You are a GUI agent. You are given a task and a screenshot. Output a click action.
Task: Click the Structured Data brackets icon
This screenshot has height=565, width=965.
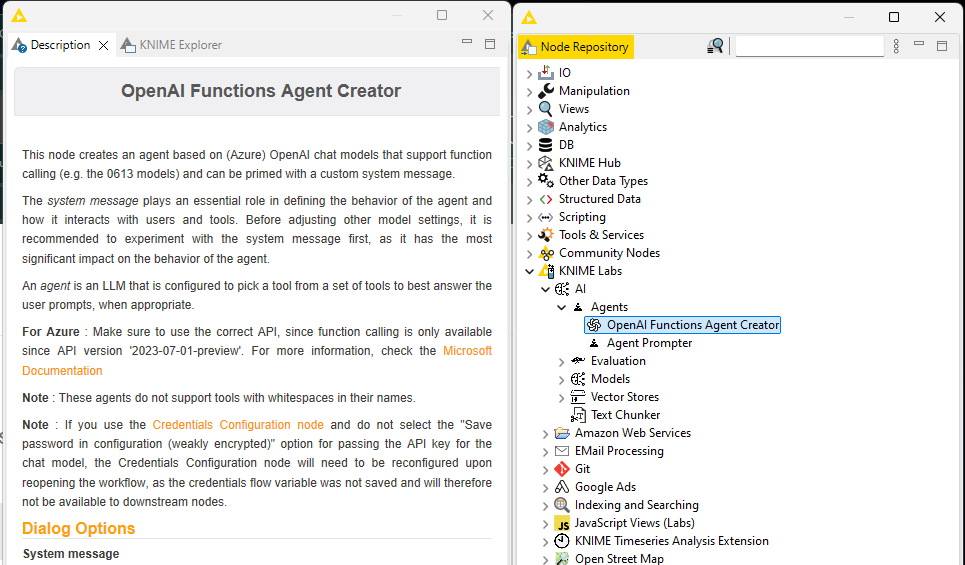point(546,199)
